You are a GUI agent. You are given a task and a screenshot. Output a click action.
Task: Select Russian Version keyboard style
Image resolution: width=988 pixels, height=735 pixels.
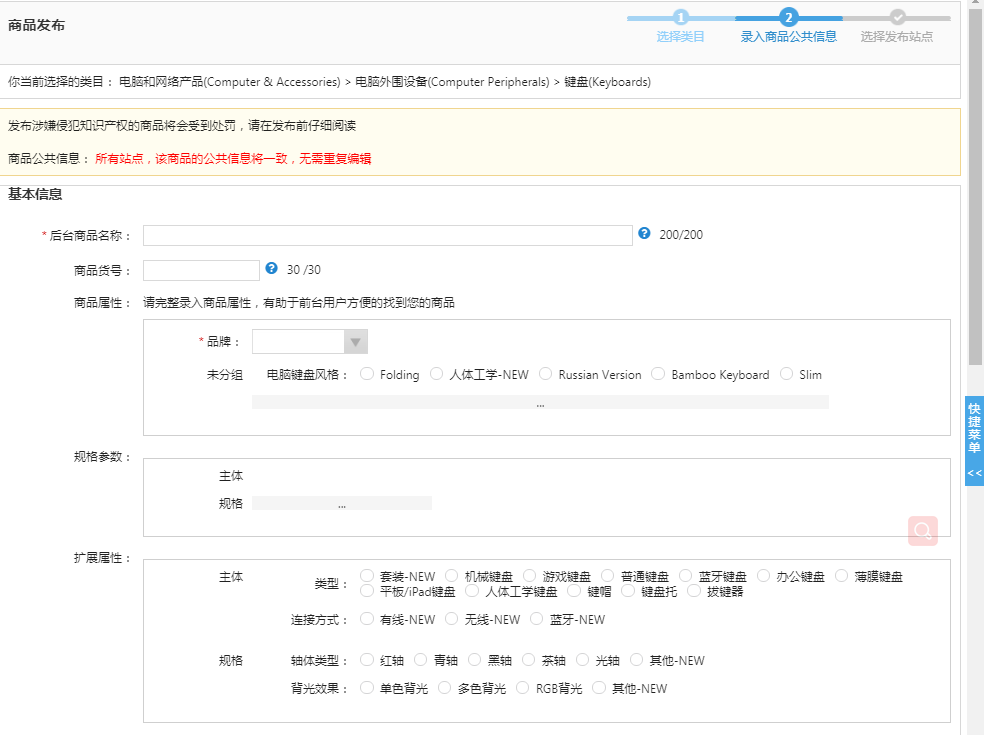point(546,374)
